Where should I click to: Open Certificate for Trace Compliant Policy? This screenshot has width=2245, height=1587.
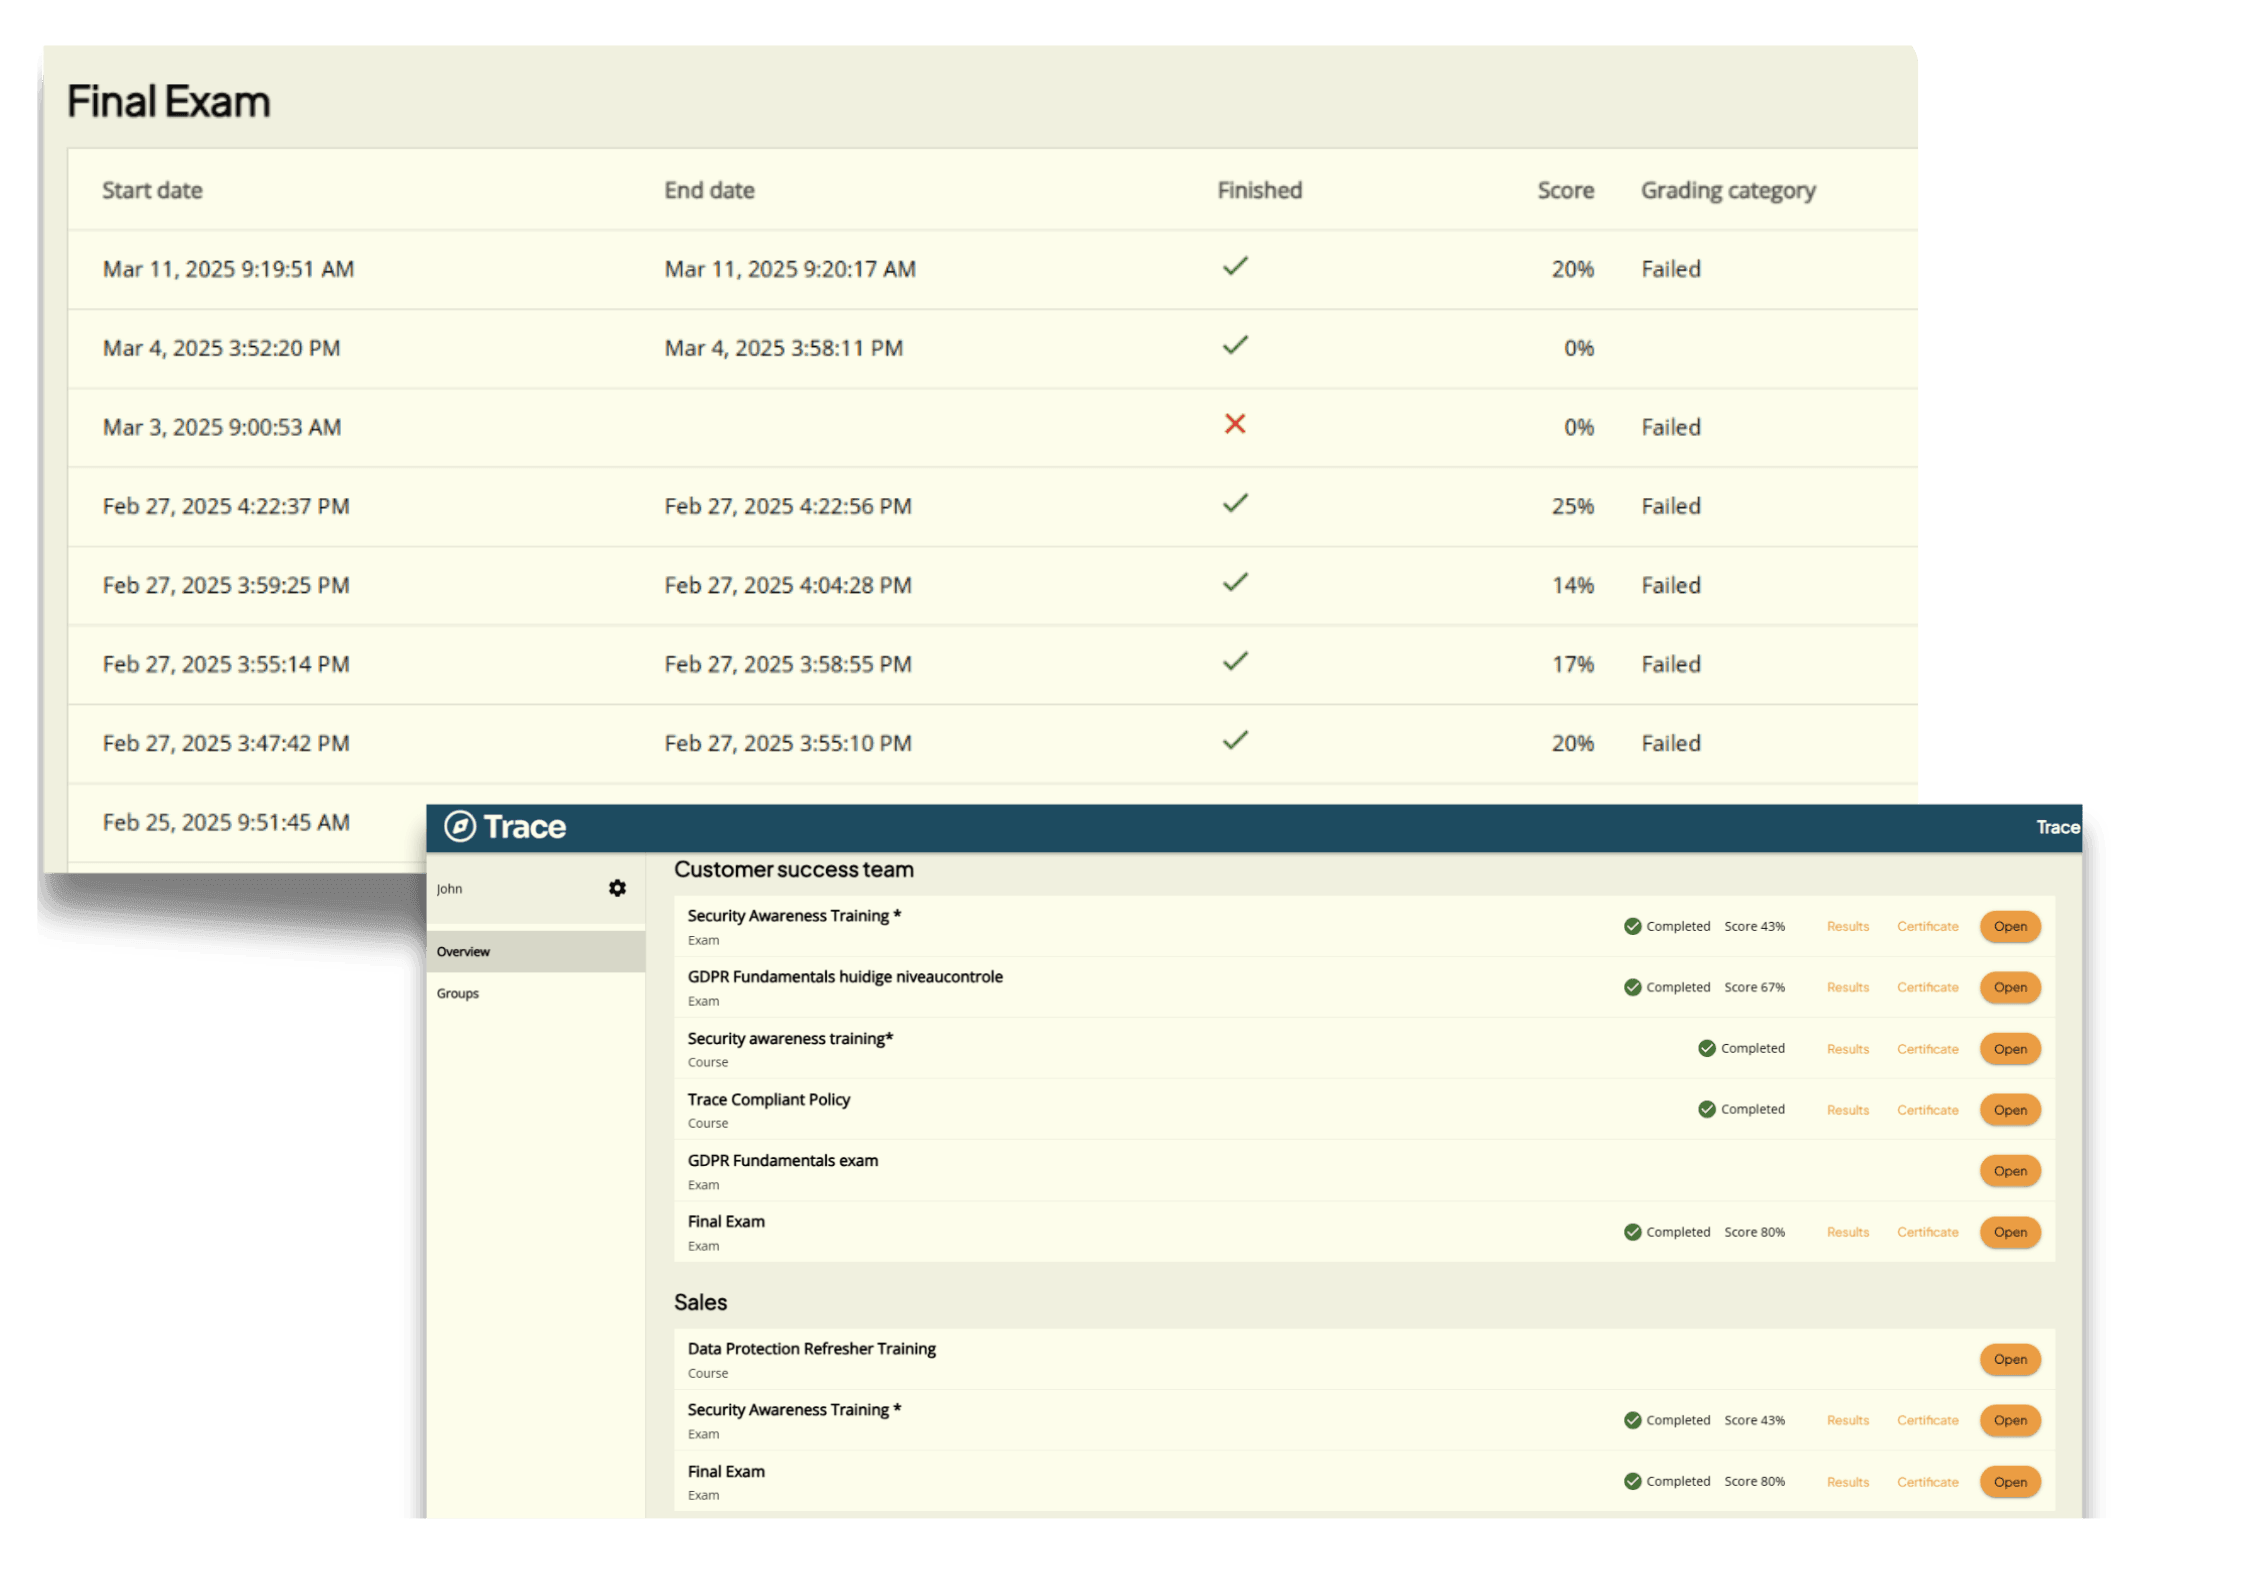1927,1110
